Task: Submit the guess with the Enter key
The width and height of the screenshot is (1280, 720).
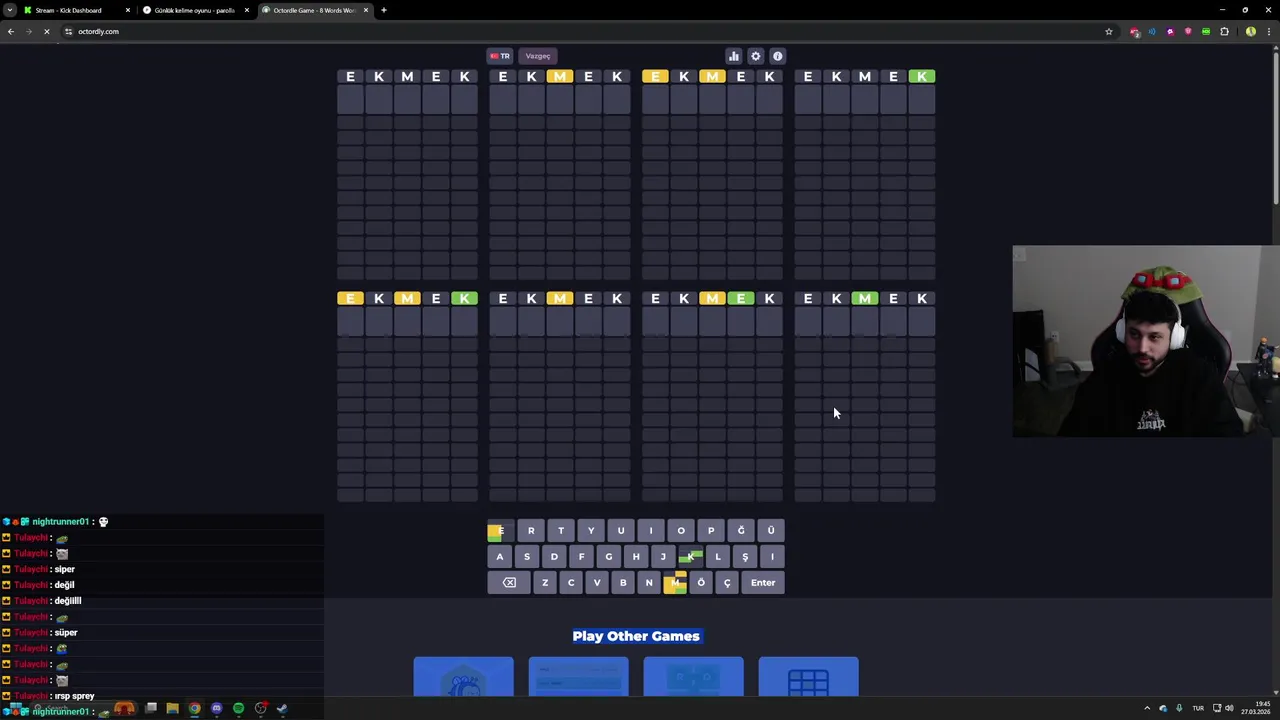Action: click(x=763, y=583)
